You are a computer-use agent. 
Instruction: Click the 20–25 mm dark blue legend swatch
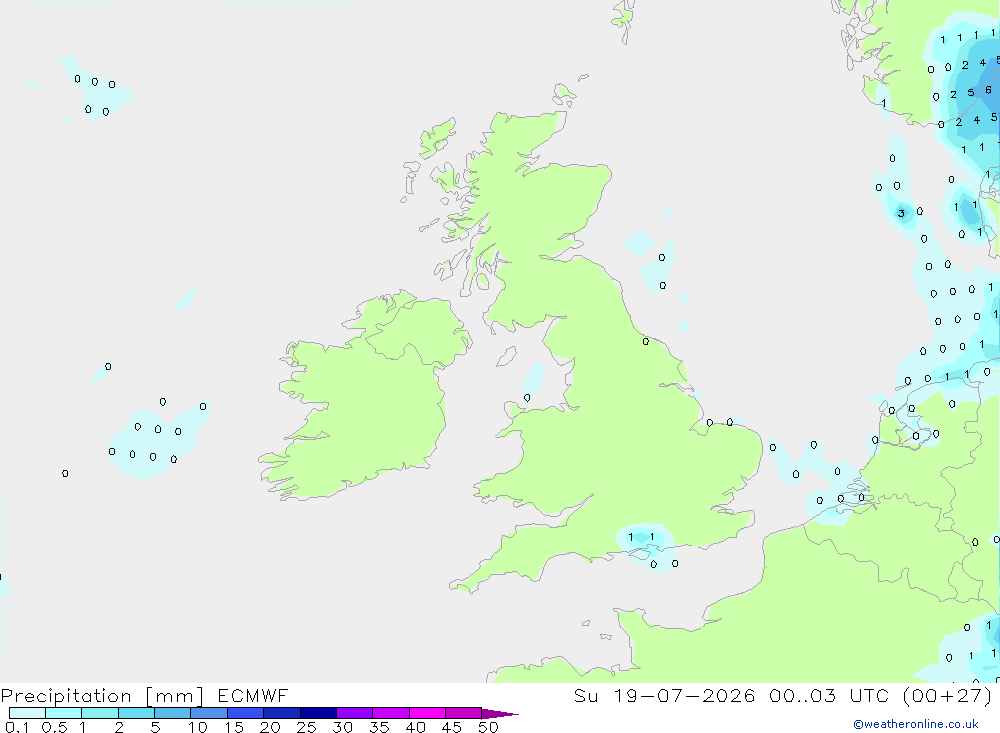pyautogui.click(x=282, y=713)
